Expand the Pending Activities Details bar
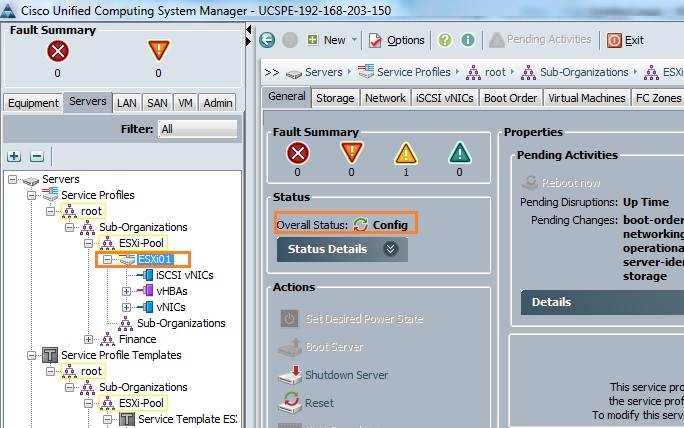This screenshot has width=684, height=428. [602, 302]
